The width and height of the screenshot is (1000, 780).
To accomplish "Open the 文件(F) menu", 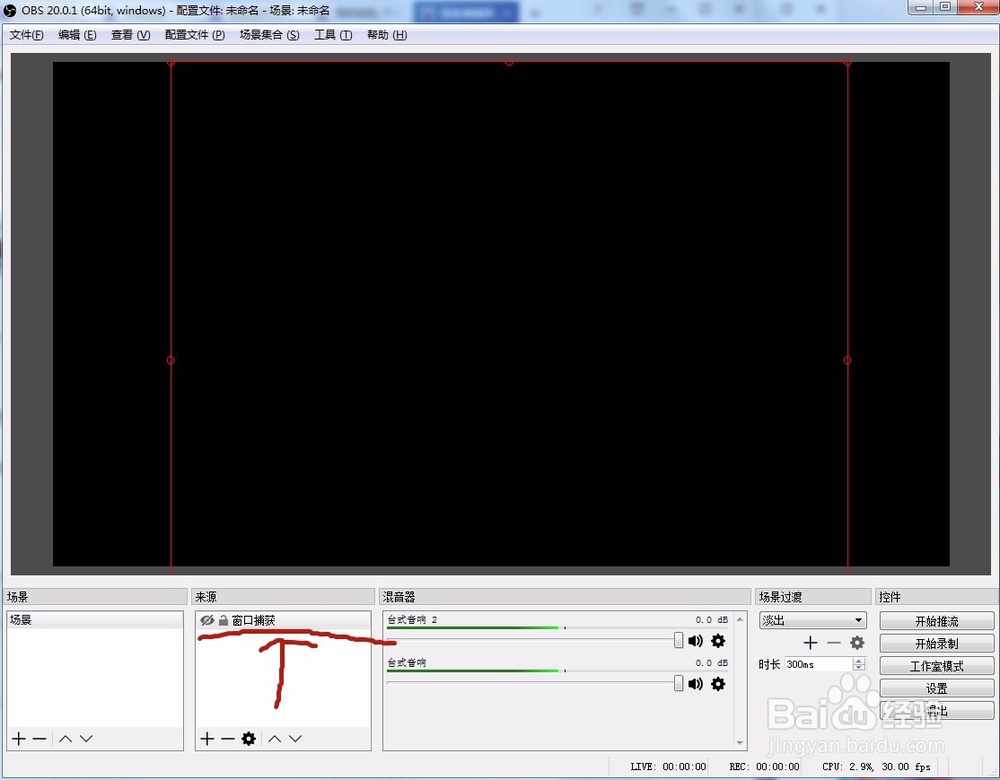I will pos(26,34).
